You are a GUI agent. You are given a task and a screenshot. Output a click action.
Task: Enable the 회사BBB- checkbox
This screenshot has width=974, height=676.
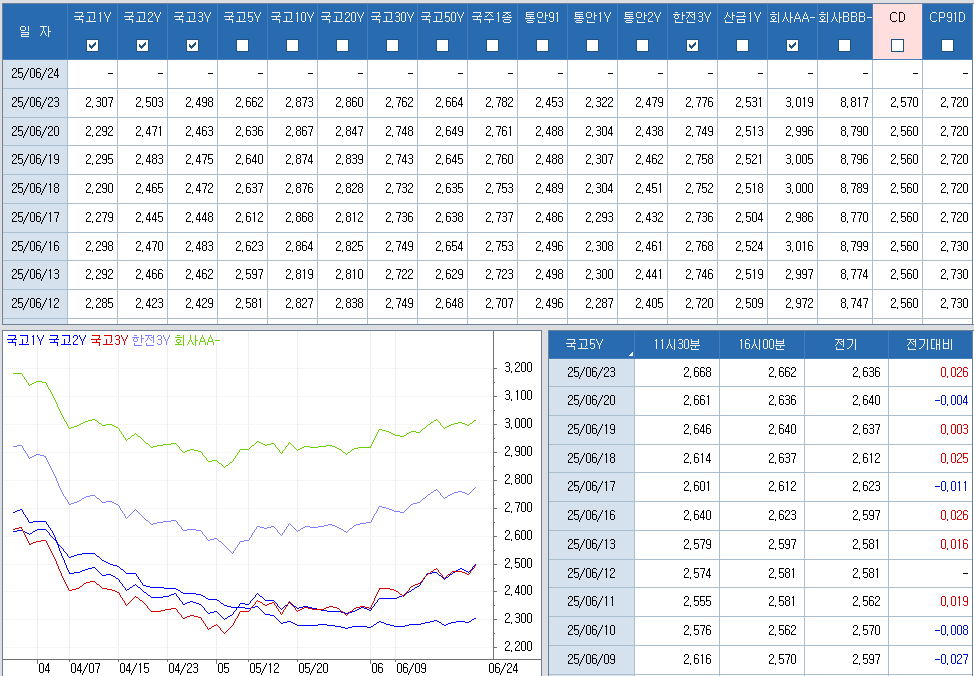click(x=845, y=45)
